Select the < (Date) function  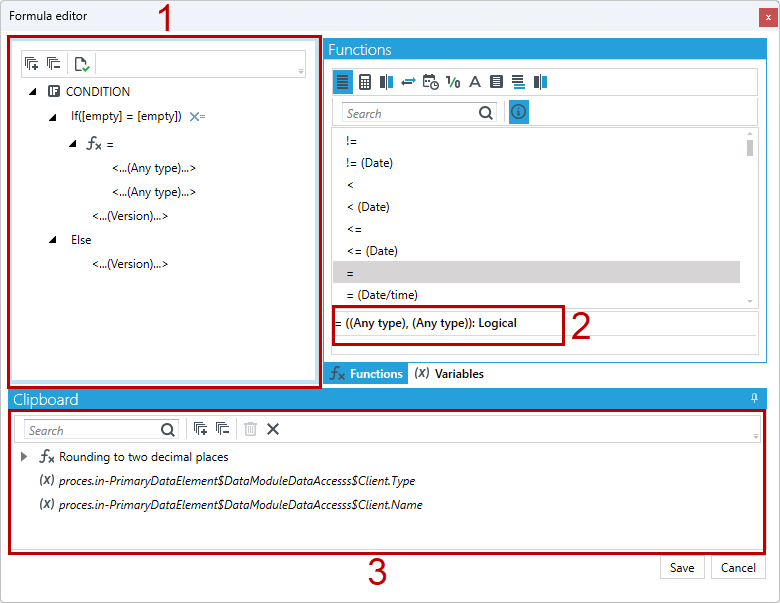[536, 207]
